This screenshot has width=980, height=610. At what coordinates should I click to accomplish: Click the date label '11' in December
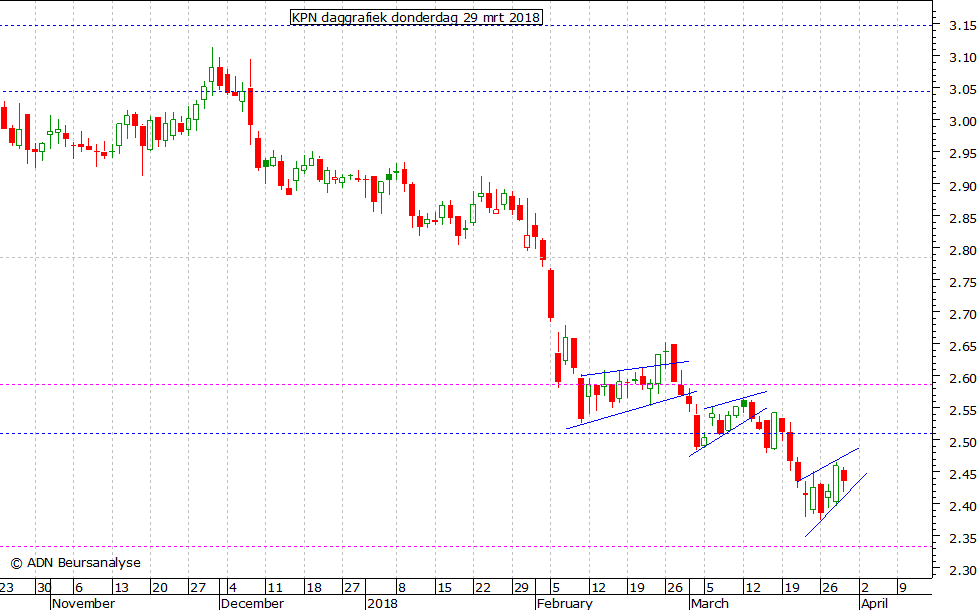274,588
